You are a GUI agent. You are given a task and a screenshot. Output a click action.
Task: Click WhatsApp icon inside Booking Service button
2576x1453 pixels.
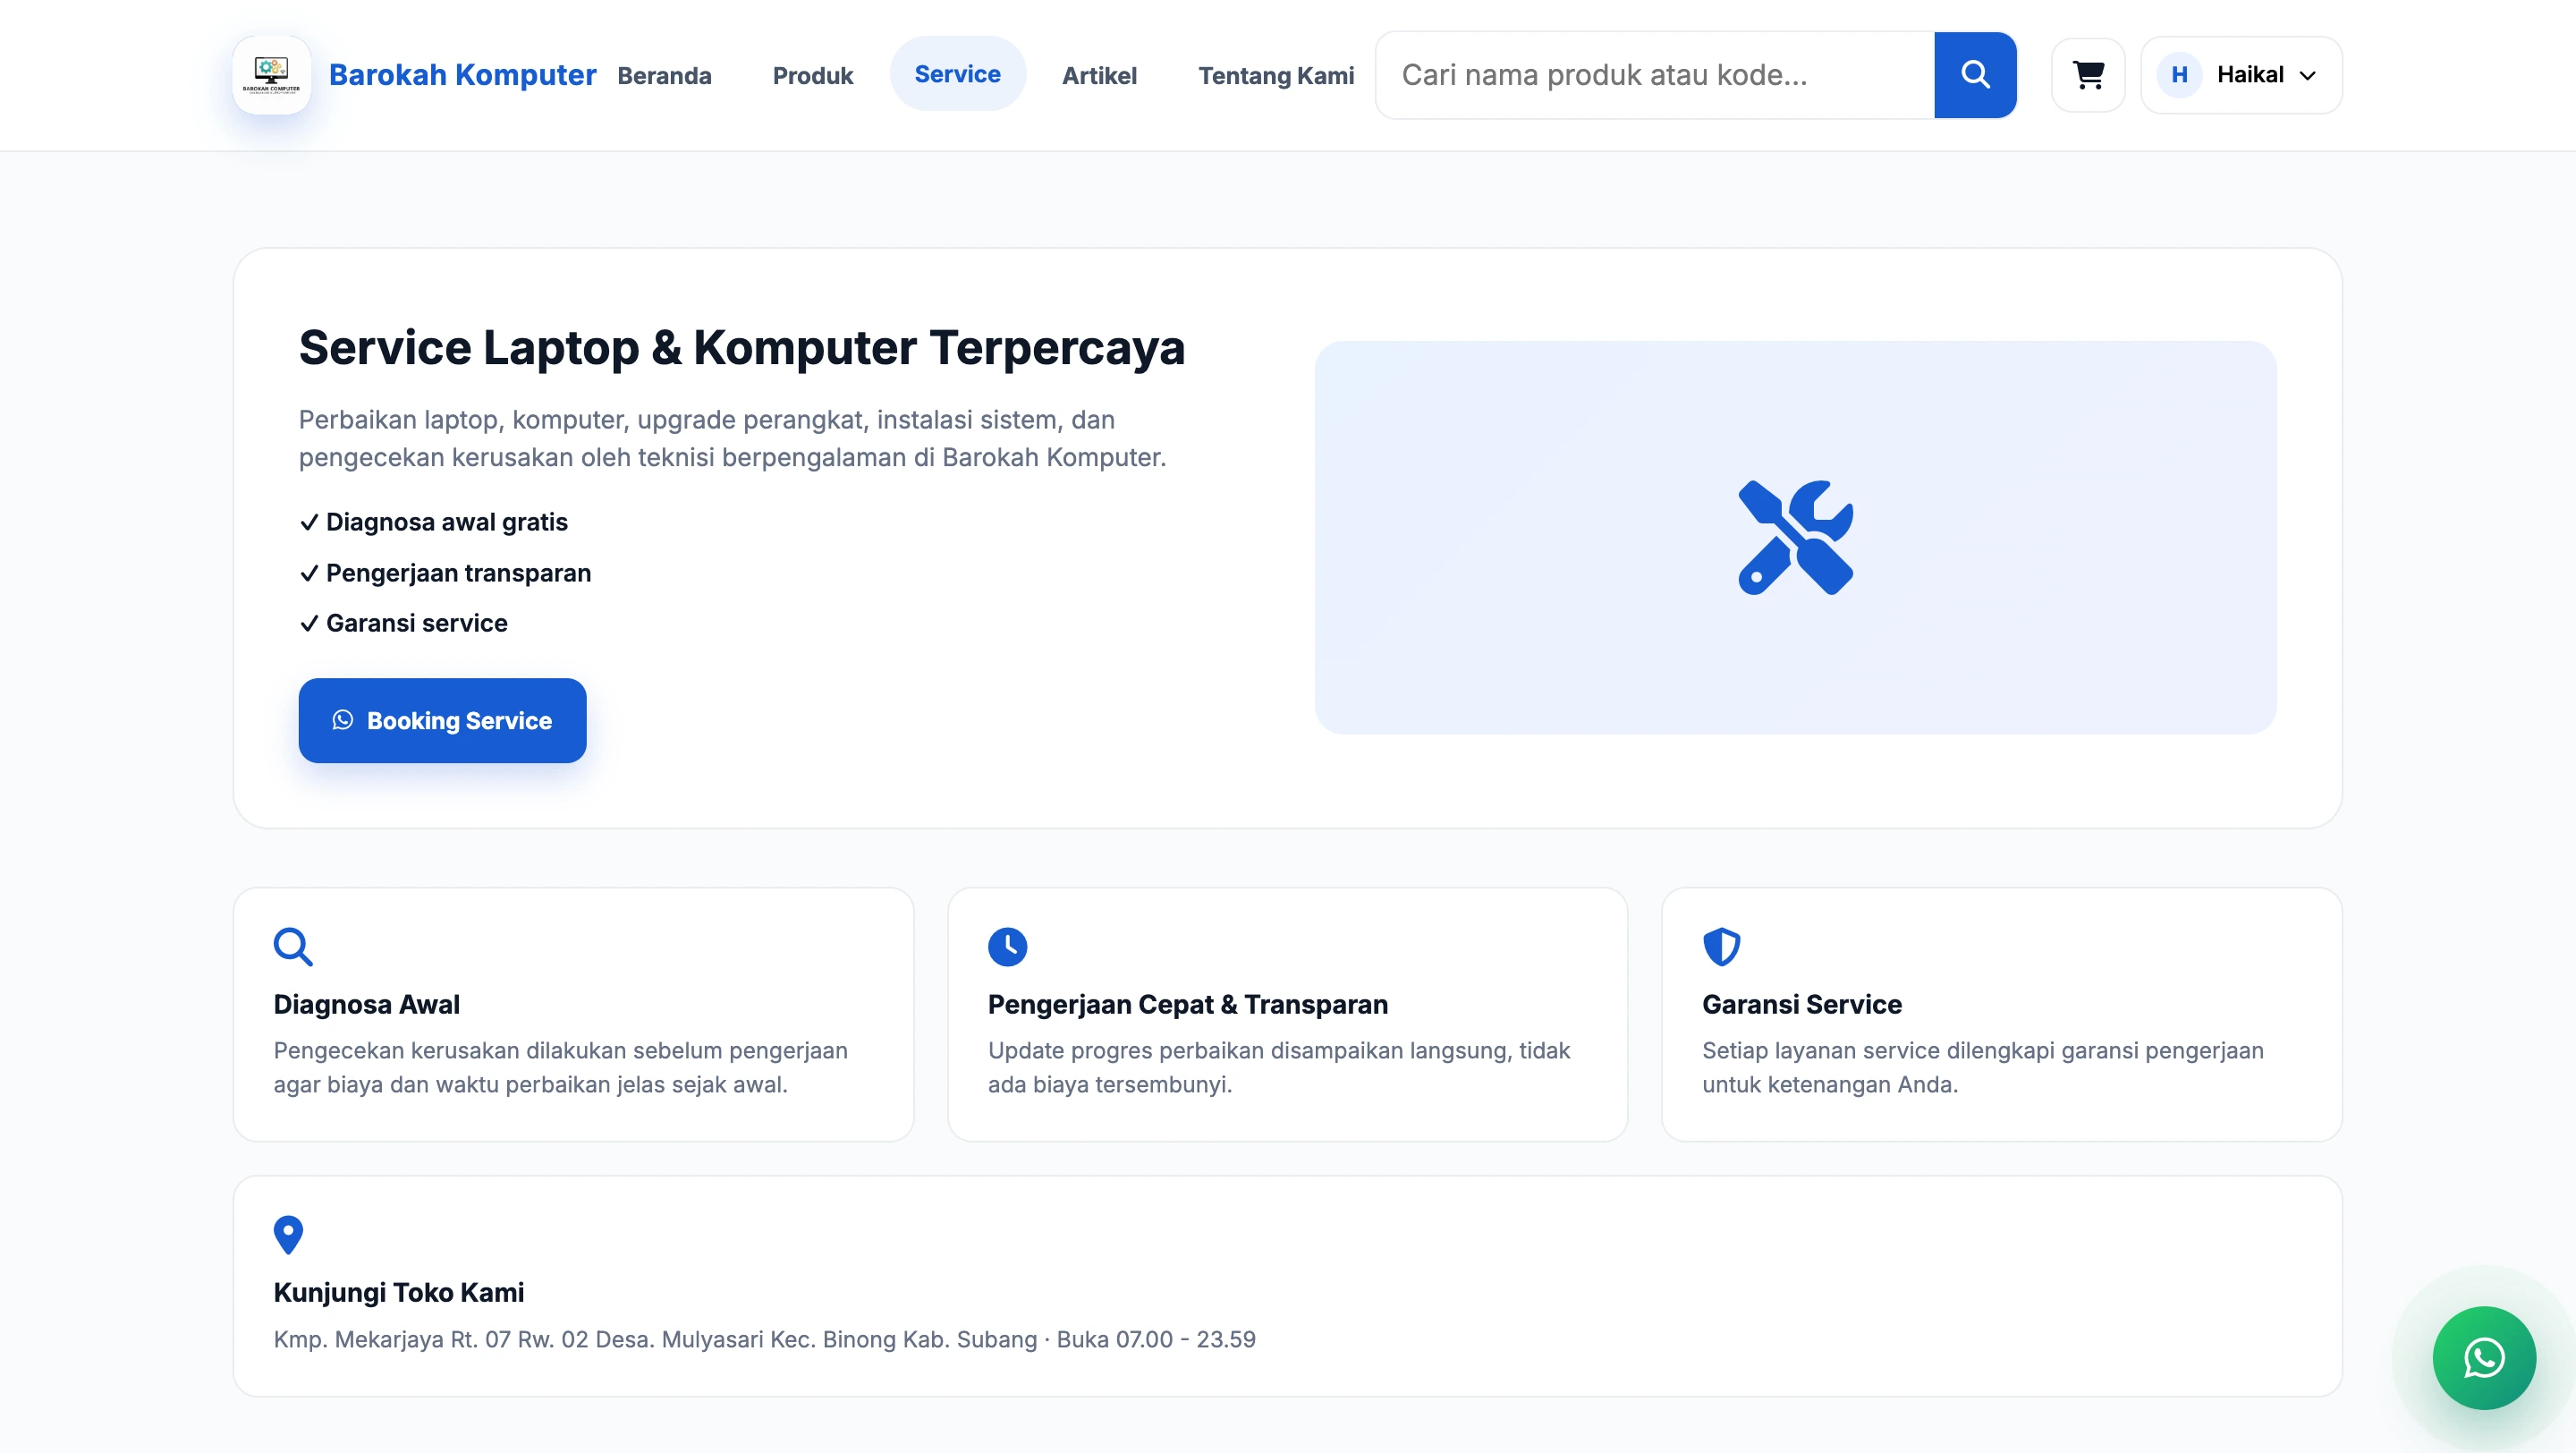pyautogui.click(x=343, y=720)
